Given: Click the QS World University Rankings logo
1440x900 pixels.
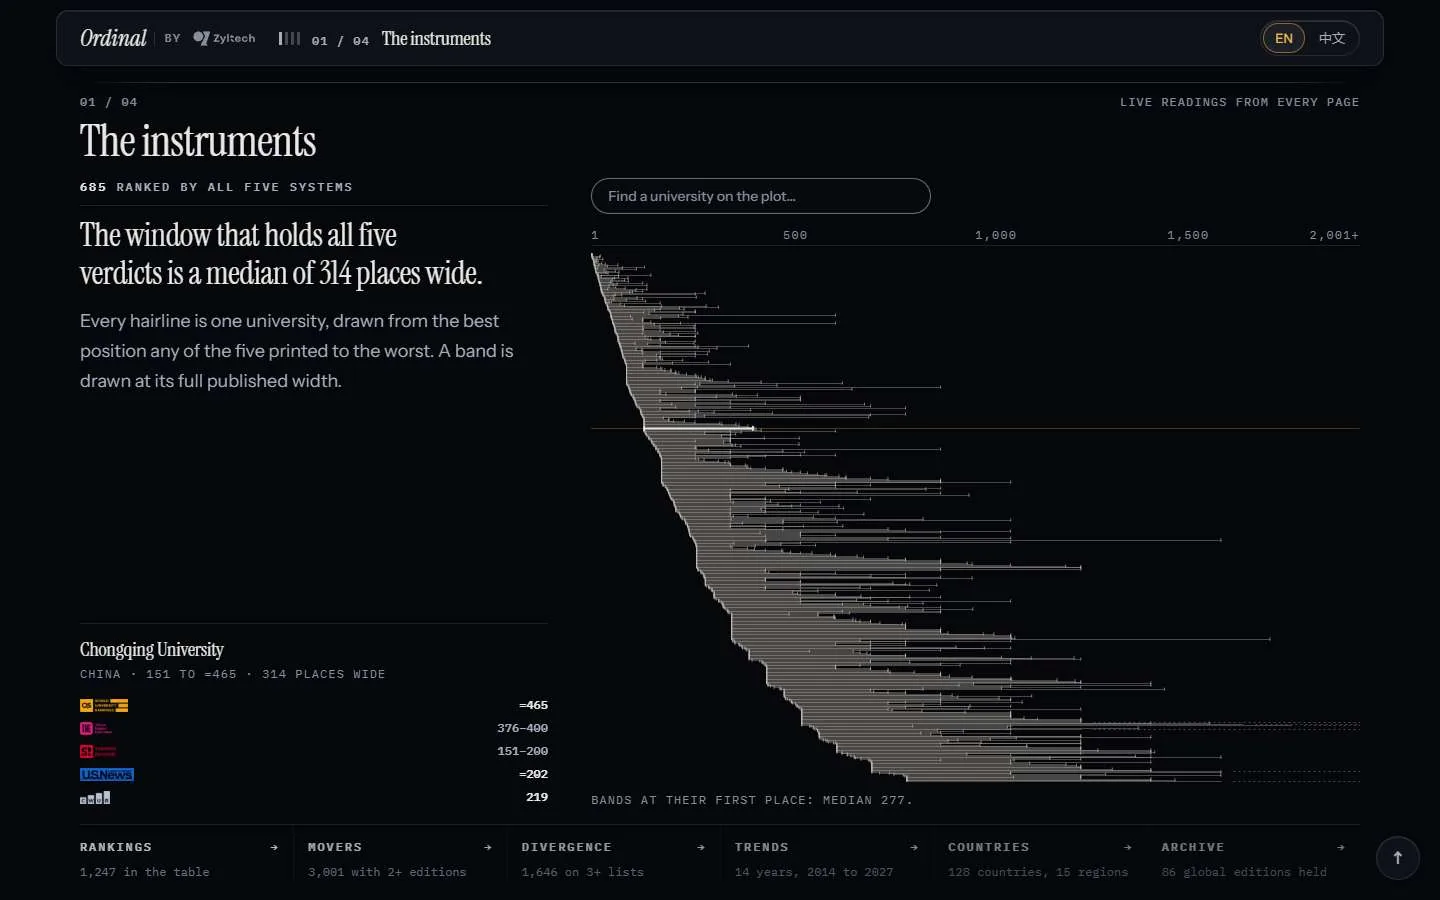Looking at the screenshot, I should pyautogui.click(x=104, y=705).
